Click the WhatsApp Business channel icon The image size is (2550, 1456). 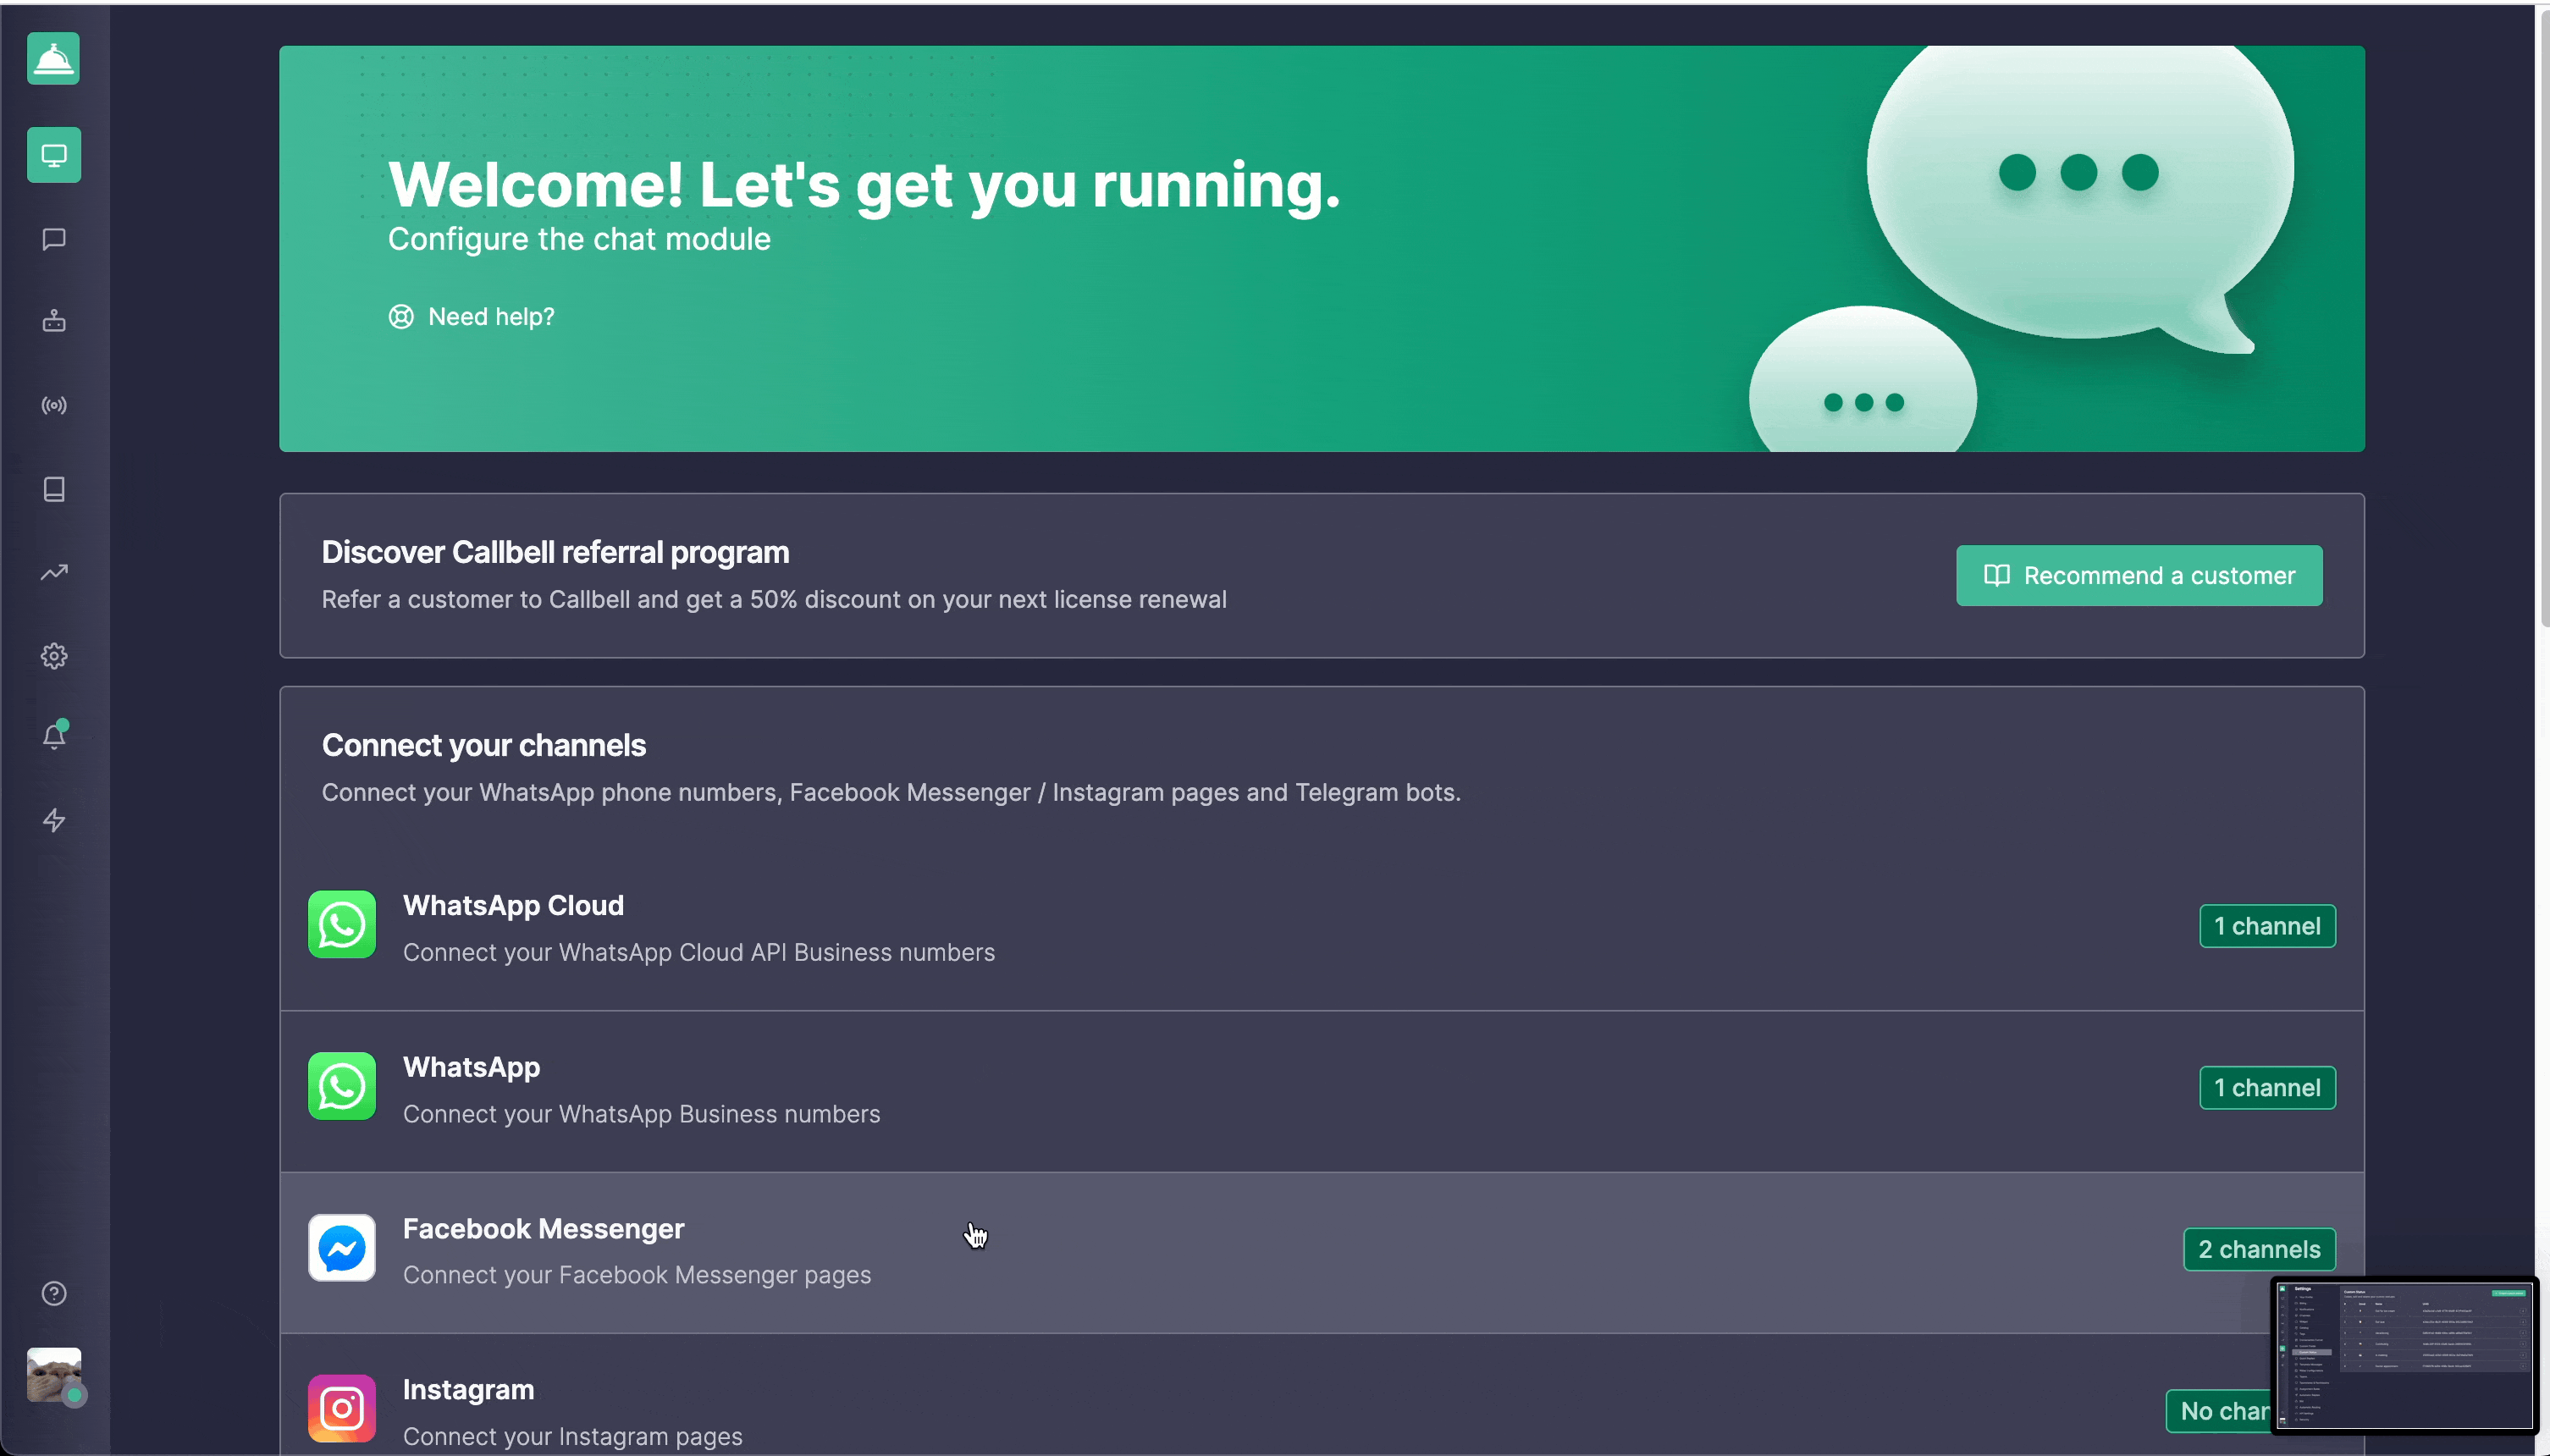click(x=342, y=1087)
